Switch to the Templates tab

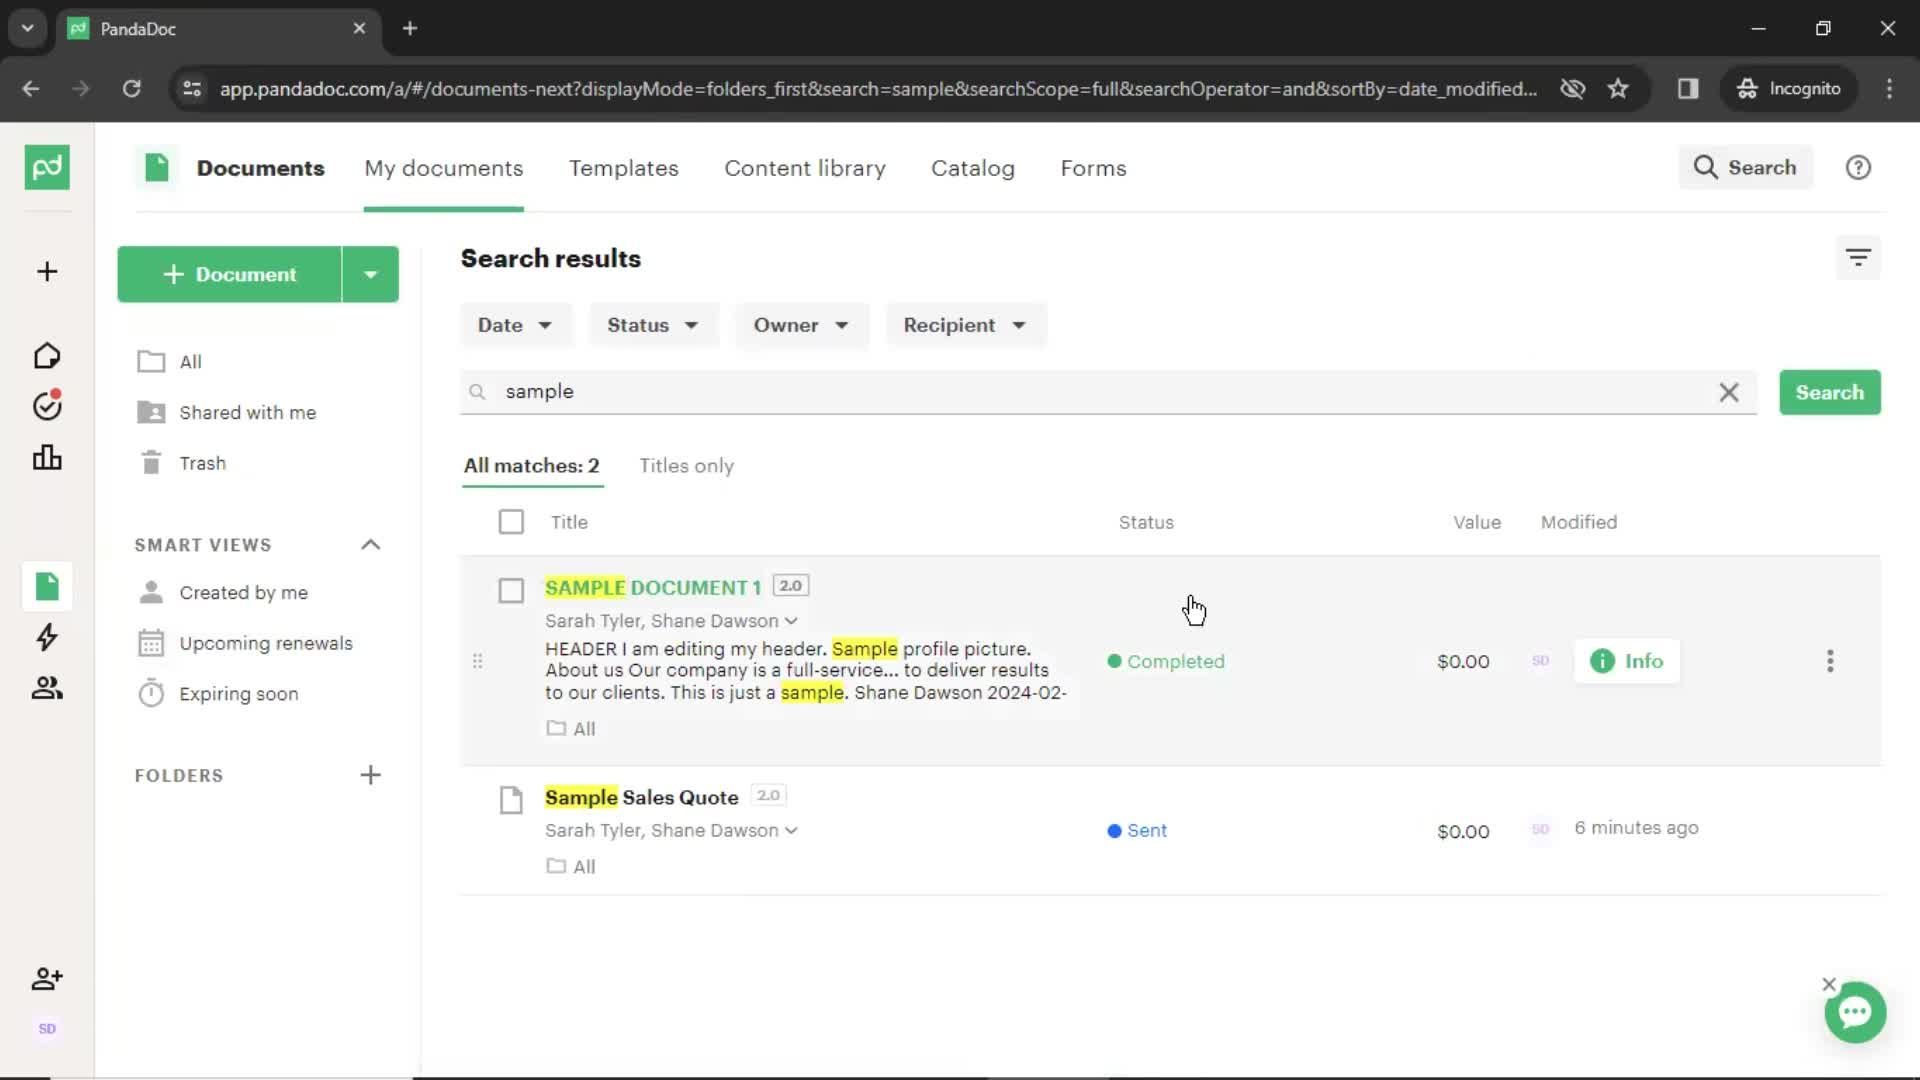pos(624,169)
